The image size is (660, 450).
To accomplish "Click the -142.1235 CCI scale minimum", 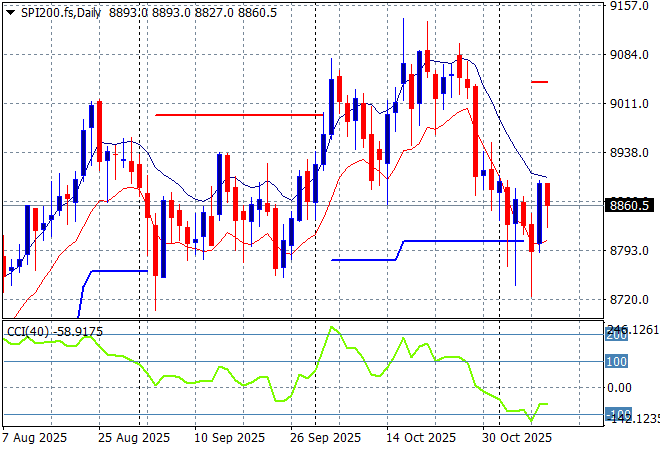I will (x=633, y=419).
